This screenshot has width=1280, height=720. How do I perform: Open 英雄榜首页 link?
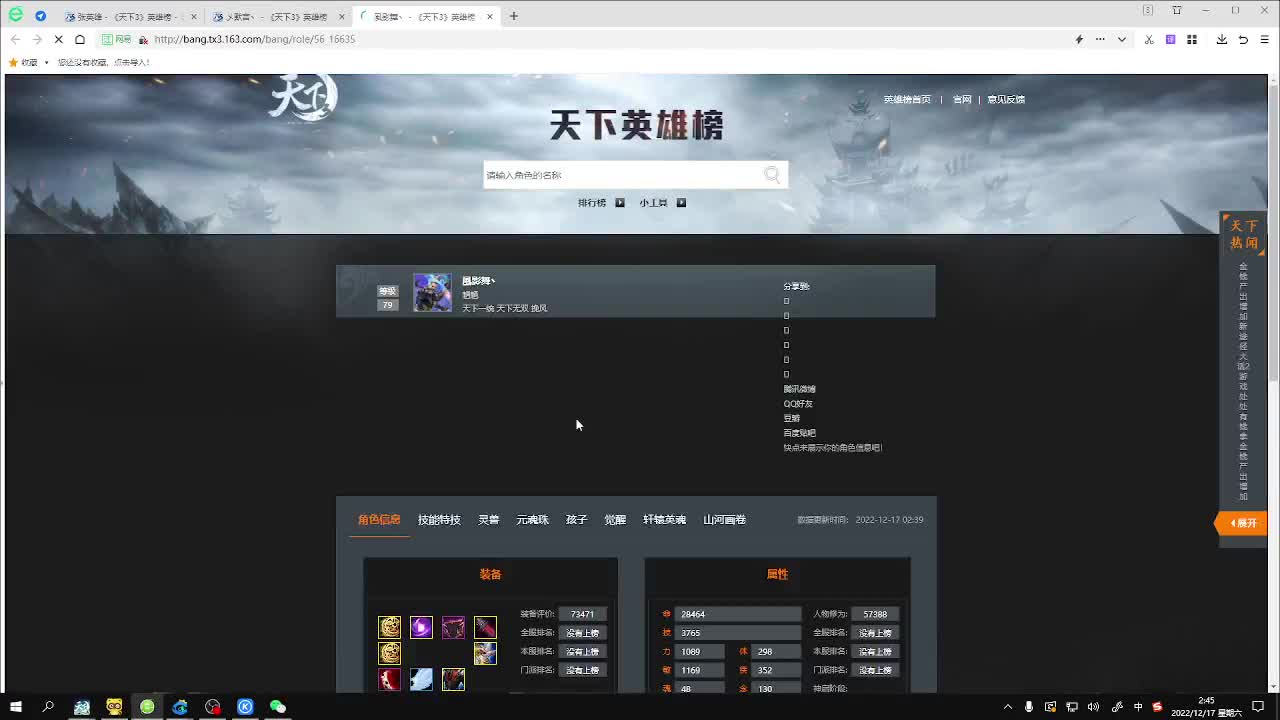(907, 100)
